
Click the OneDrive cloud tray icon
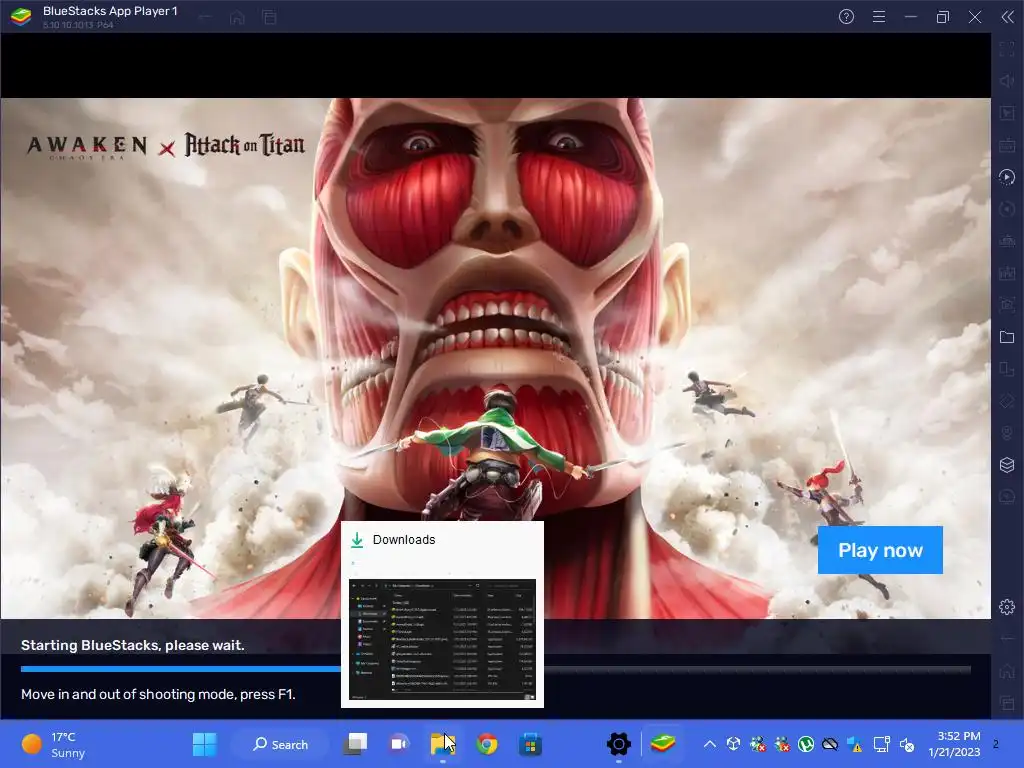[830, 744]
